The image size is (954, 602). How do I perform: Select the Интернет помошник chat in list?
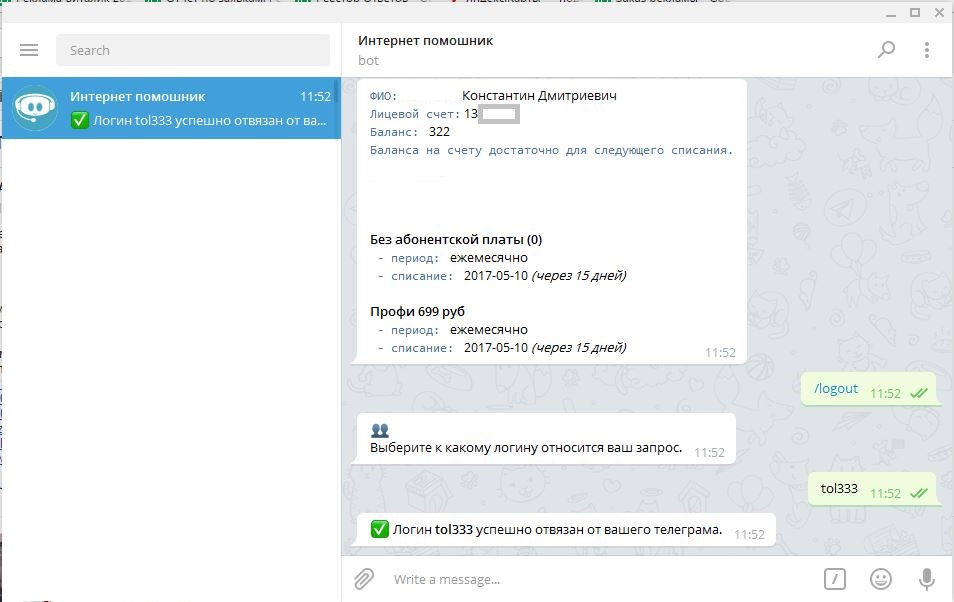pos(172,108)
